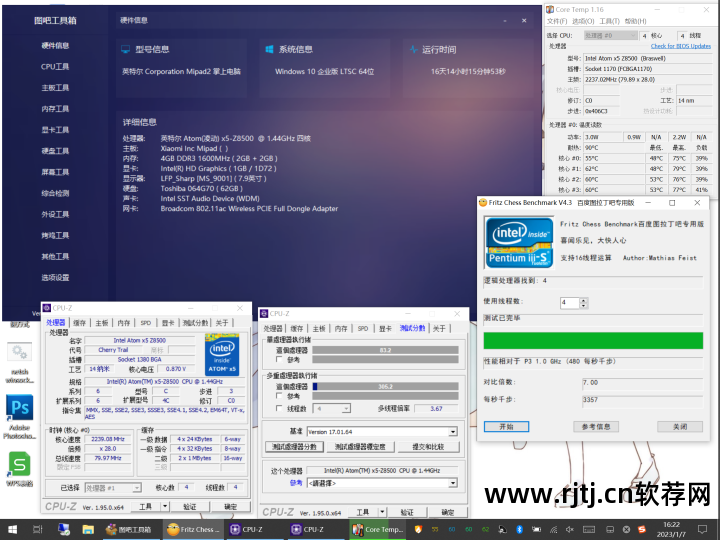Adjust Fritz Chess 使用线程数 stepper arrows
720x540 pixels.
[x=583, y=303]
